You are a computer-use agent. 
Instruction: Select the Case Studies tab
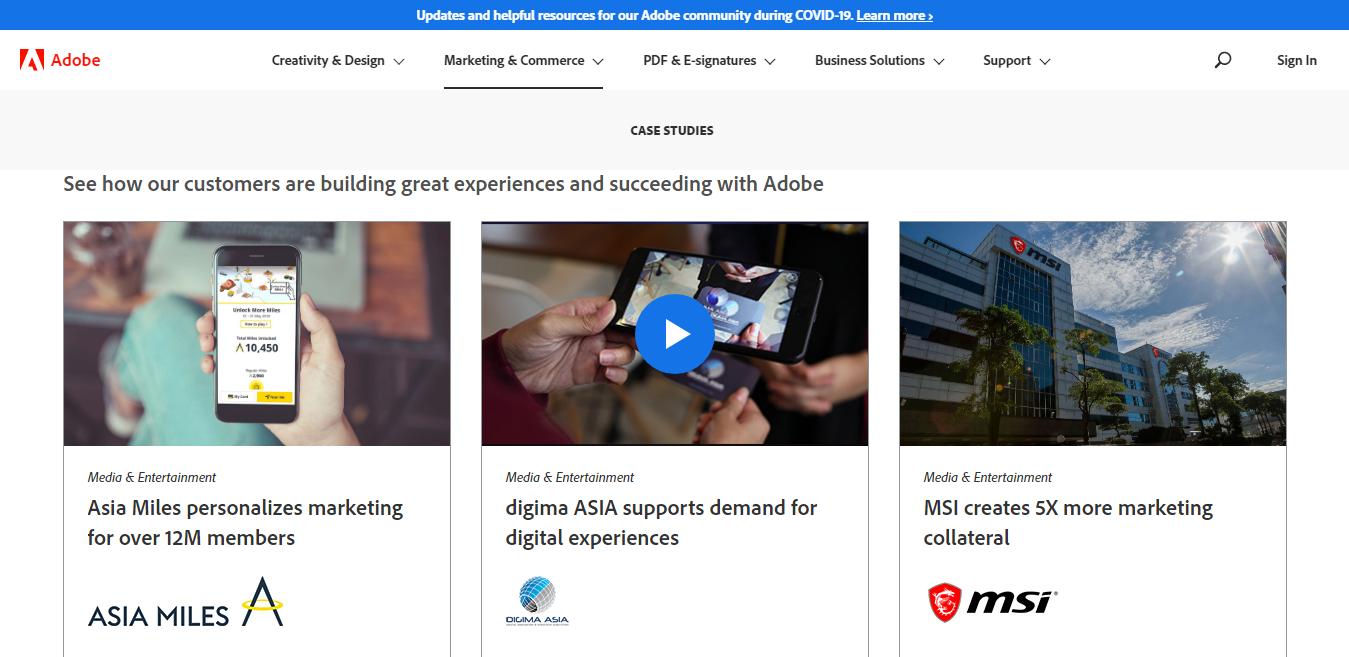point(672,131)
